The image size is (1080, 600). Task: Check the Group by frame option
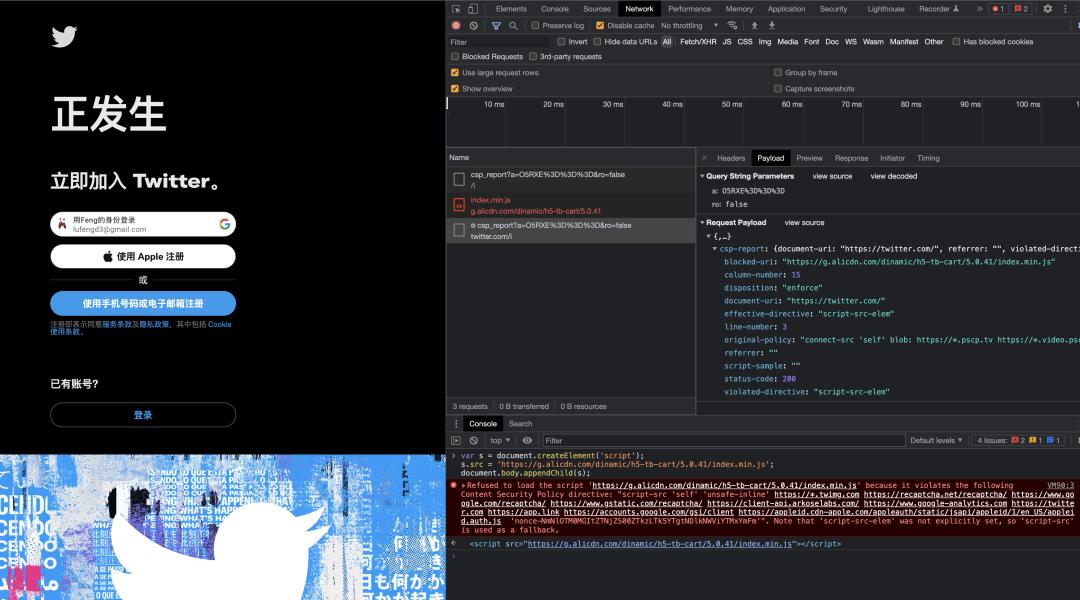tap(778, 72)
